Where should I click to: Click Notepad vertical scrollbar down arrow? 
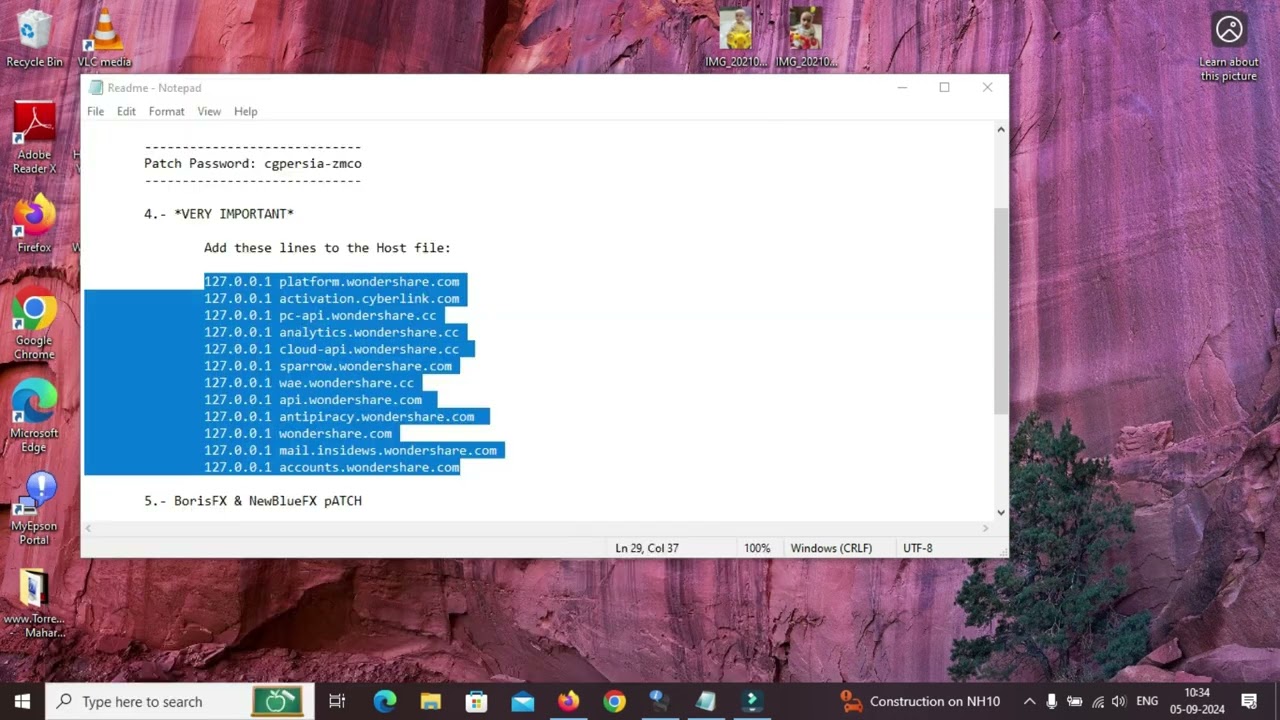click(x=1000, y=512)
